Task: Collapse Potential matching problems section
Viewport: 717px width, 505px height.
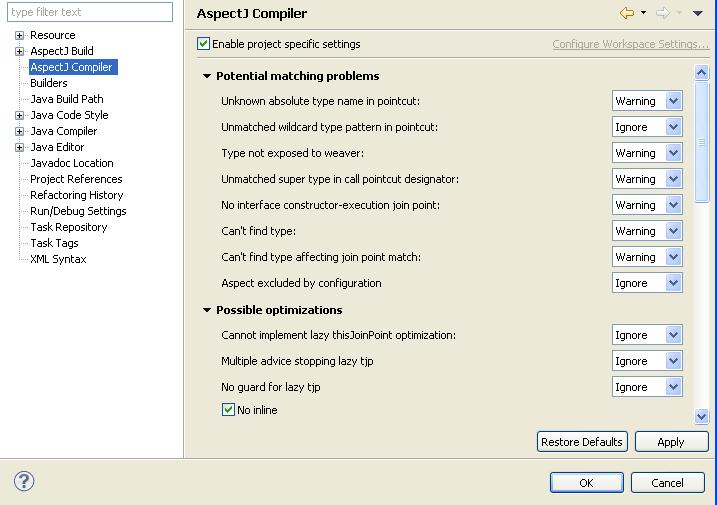Action: (207, 76)
